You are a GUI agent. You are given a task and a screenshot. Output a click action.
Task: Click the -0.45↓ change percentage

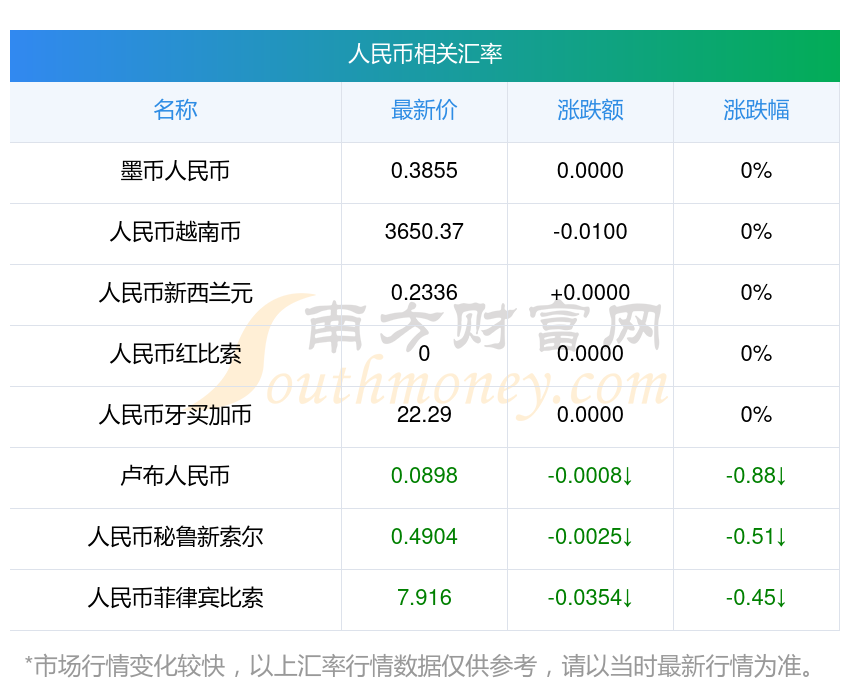point(756,598)
